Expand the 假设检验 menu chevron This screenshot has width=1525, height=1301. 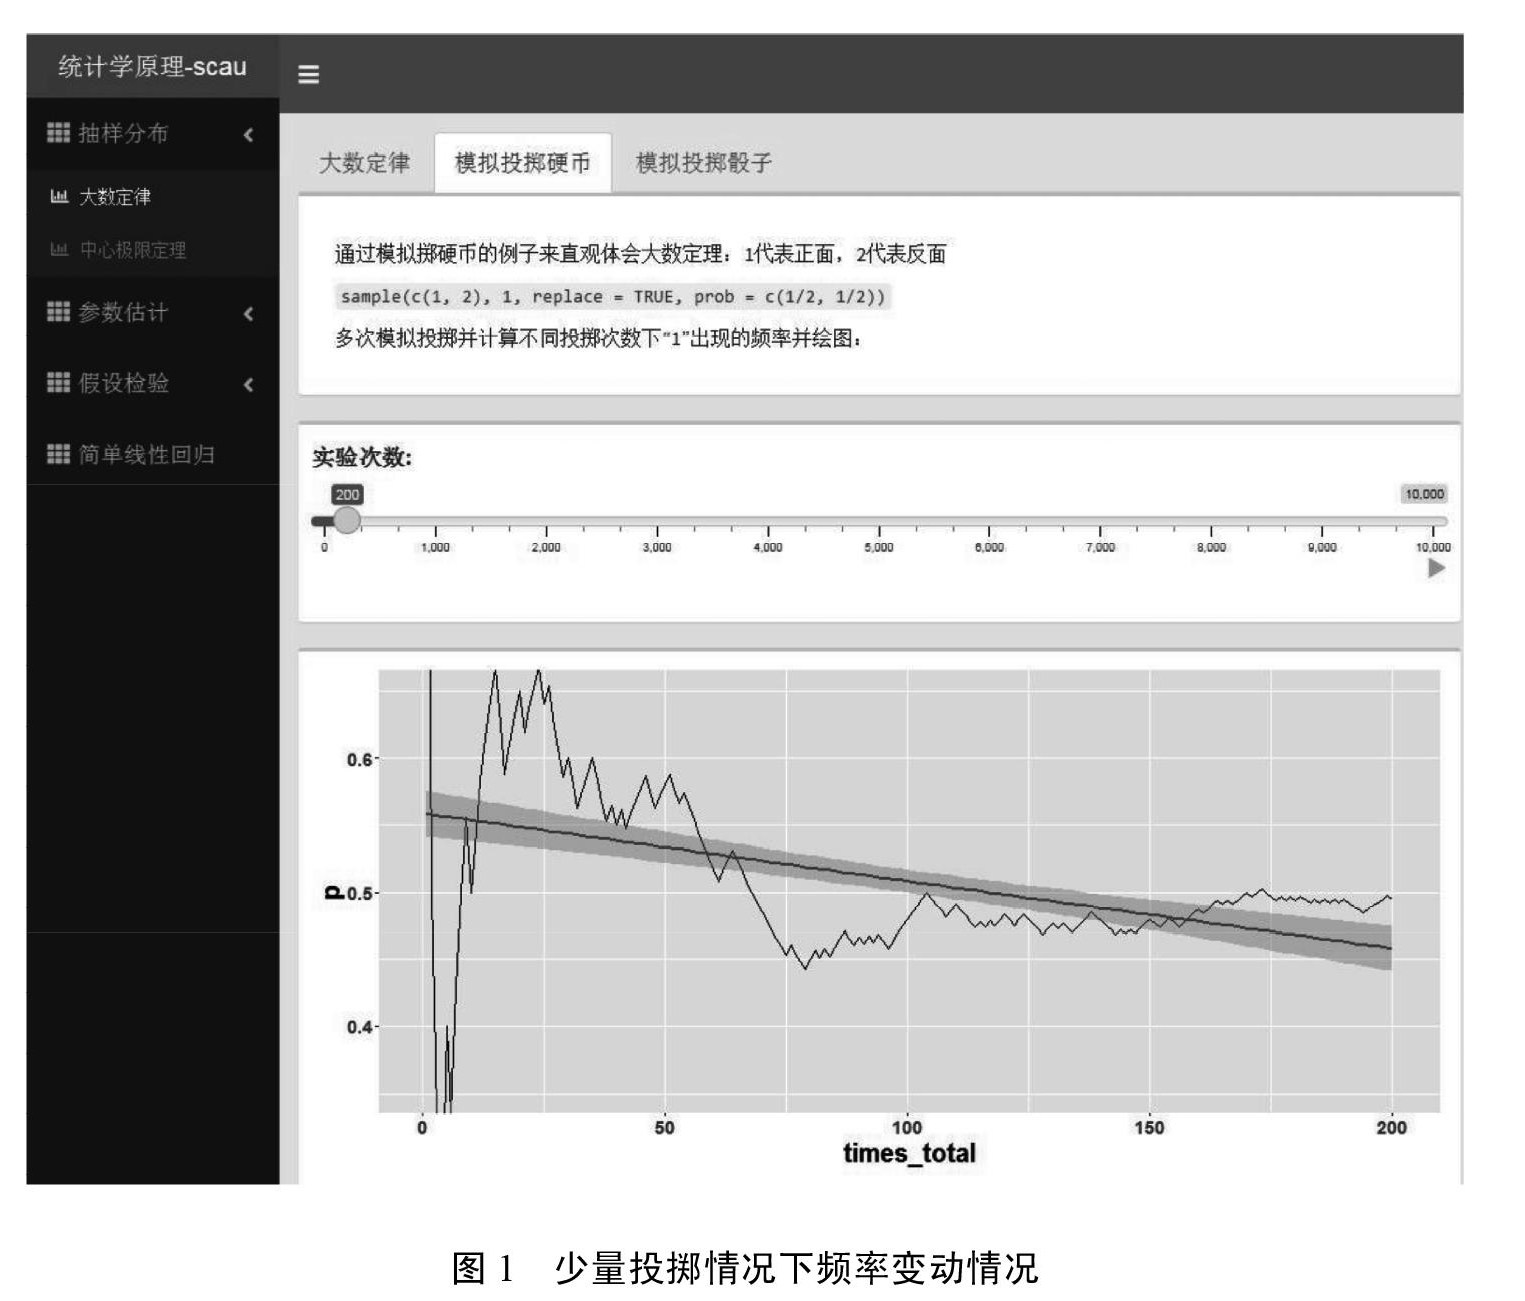pyautogui.click(x=248, y=384)
